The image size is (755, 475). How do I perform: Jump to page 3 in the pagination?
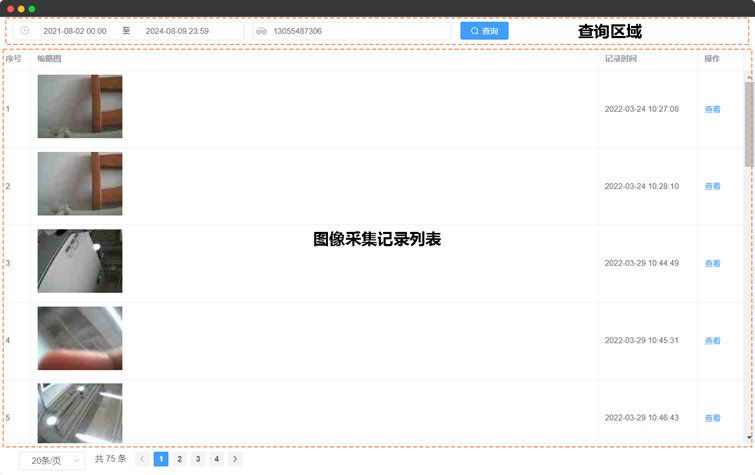tap(197, 459)
